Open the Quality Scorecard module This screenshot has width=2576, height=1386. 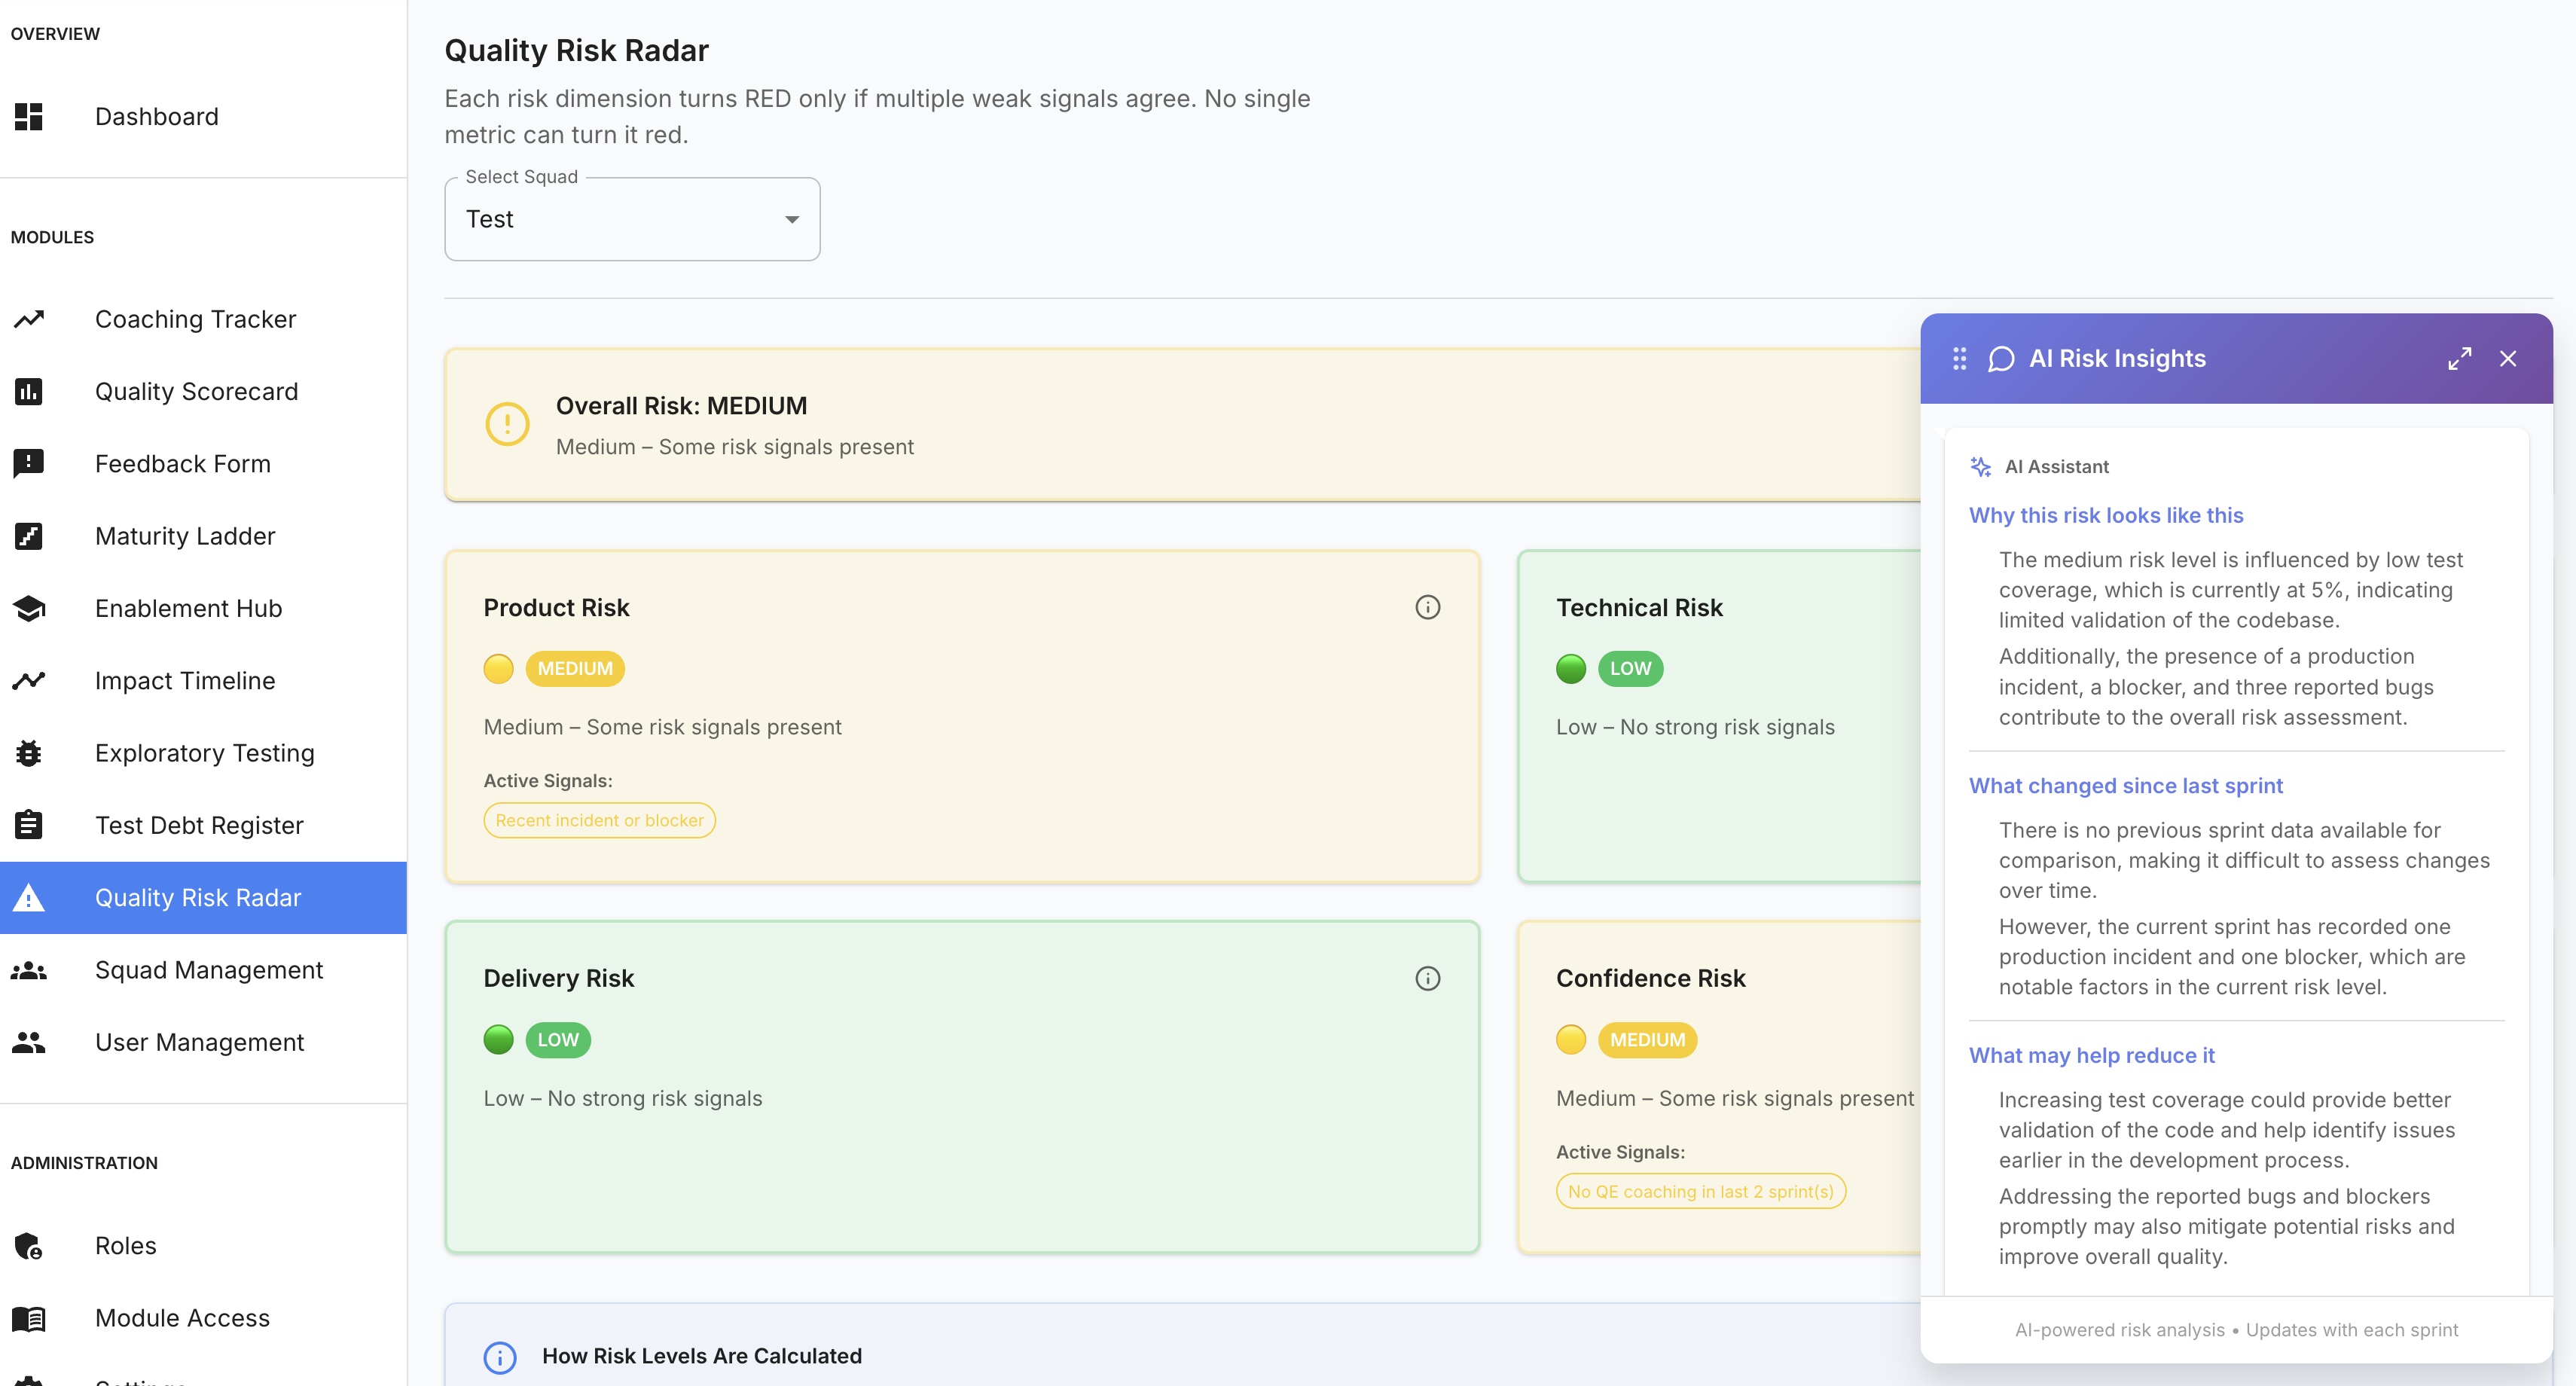point(203,391)
